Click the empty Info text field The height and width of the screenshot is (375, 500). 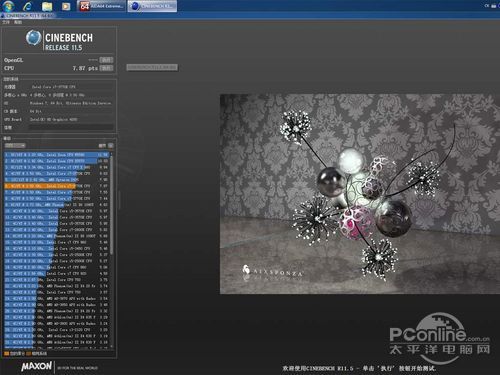71,127
